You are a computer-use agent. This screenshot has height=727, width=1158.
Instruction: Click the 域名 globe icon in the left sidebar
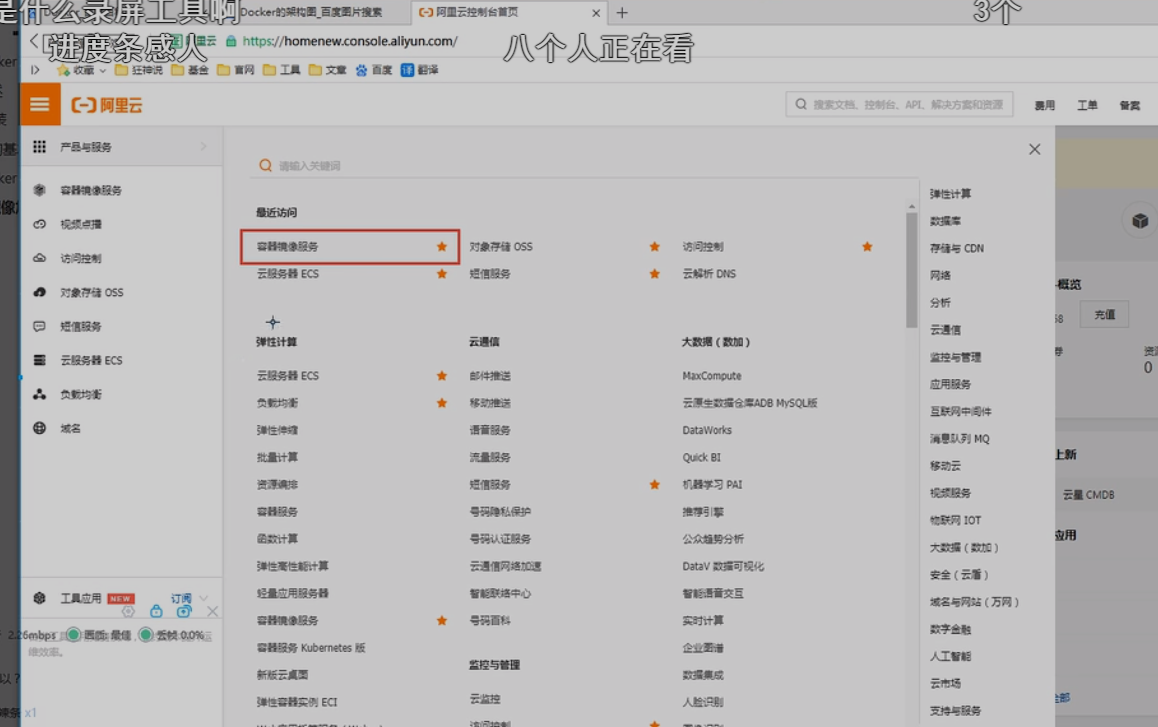click(39, 428)
